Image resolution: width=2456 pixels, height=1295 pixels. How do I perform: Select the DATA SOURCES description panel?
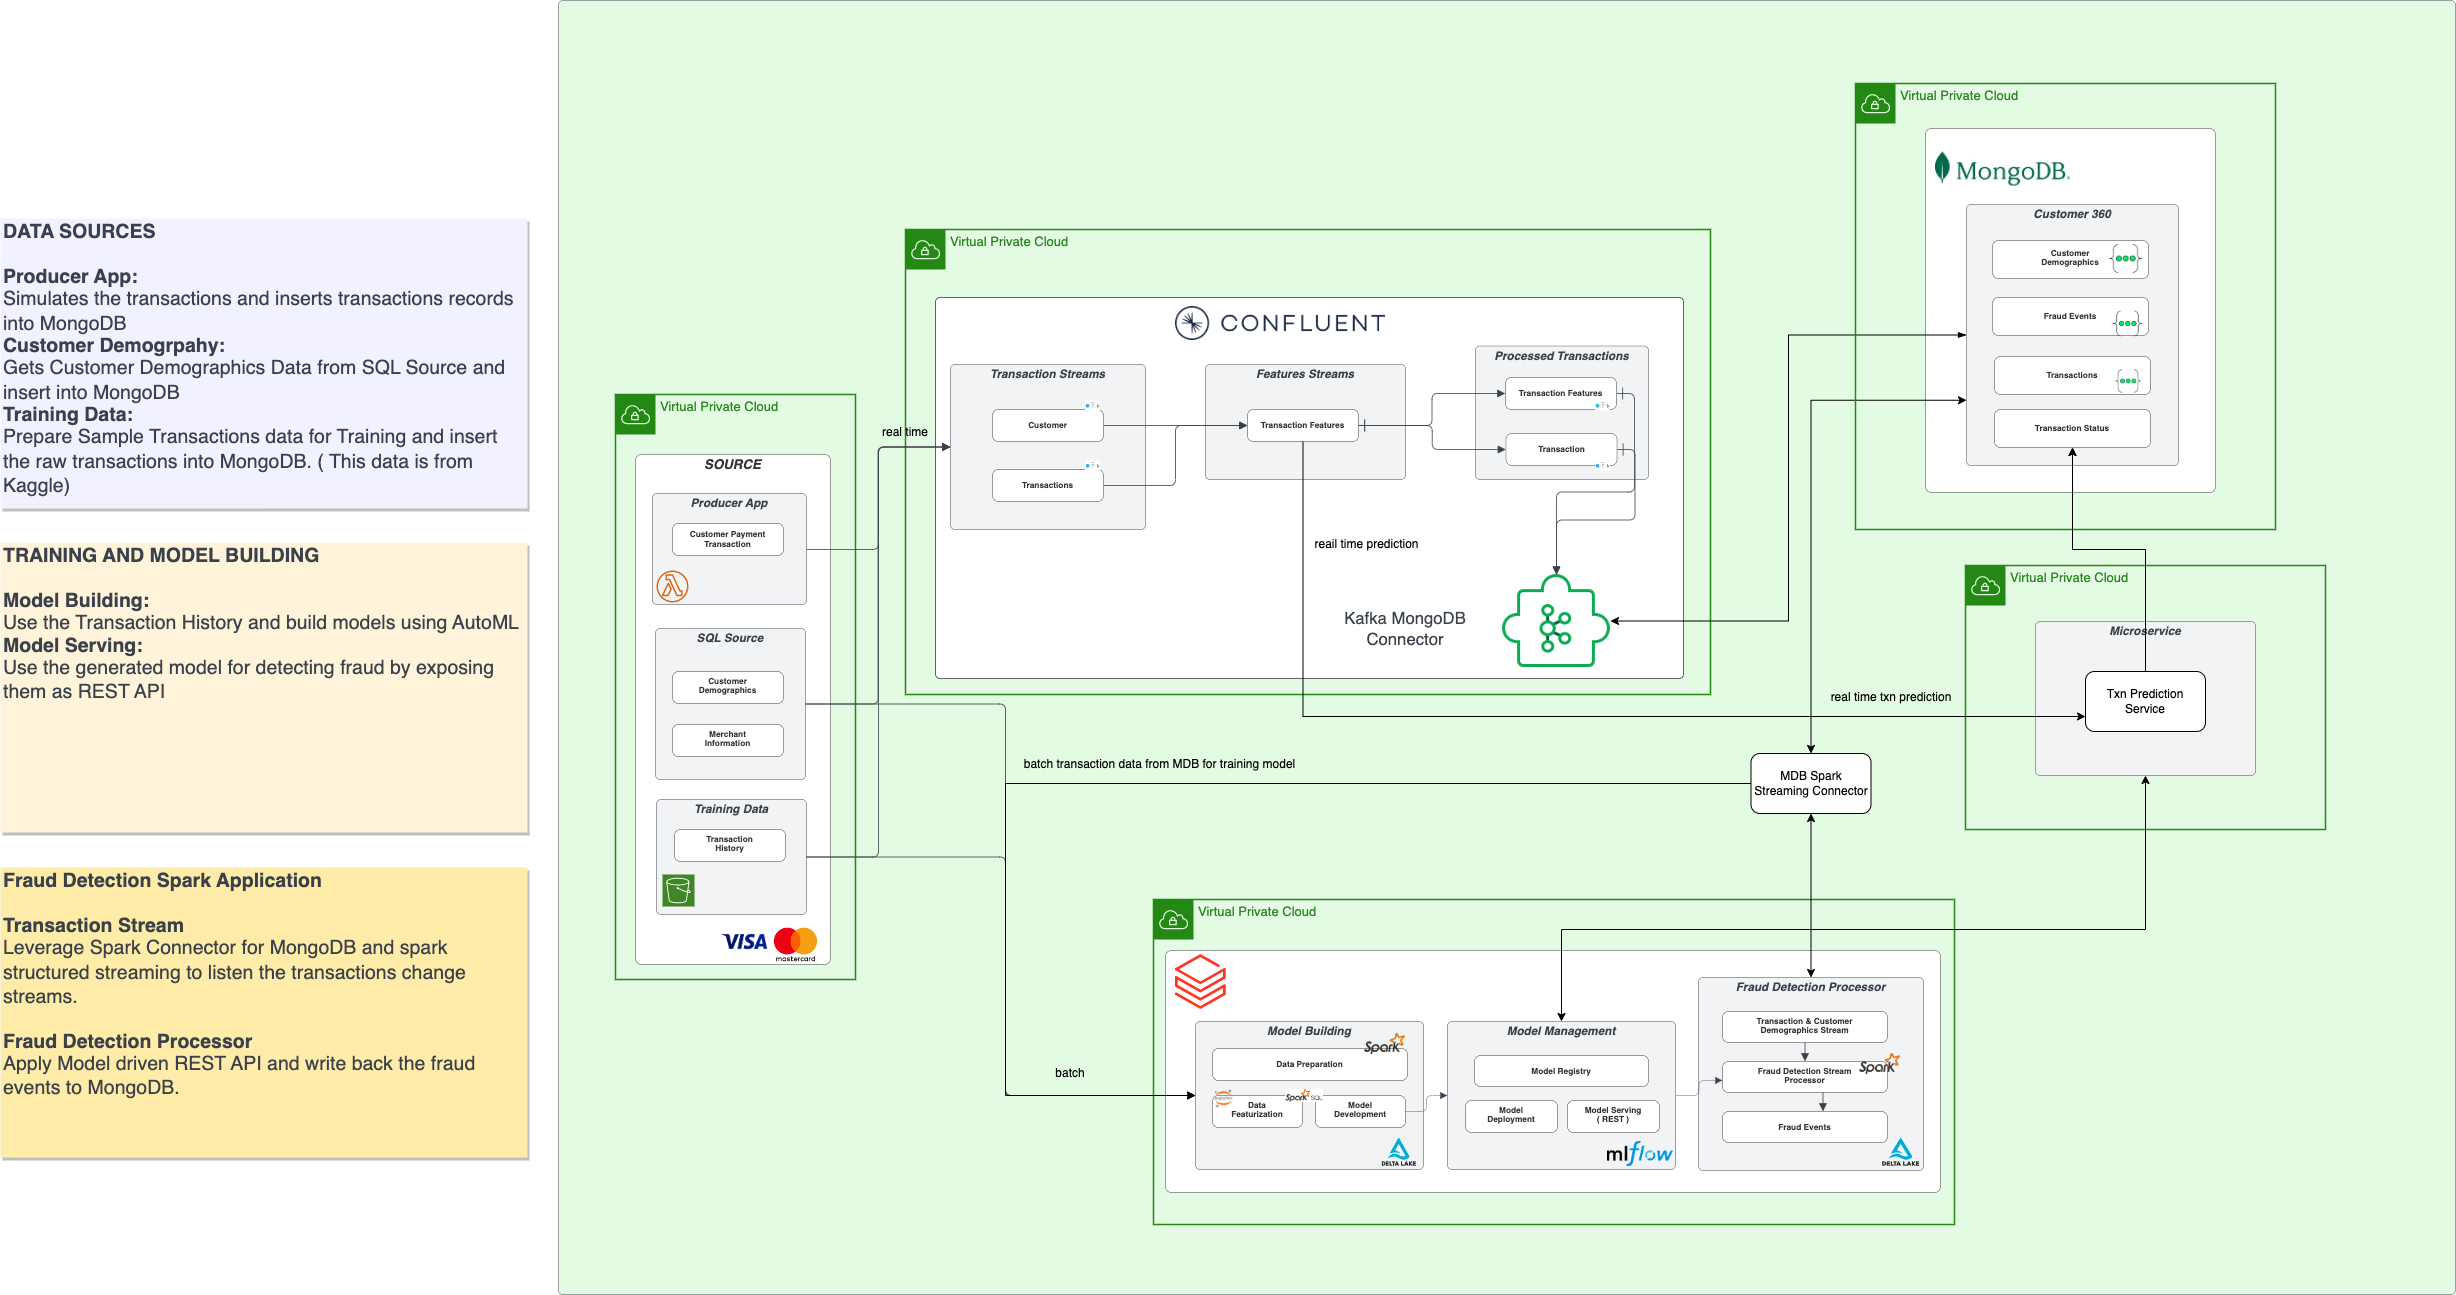tap(264, 365)
